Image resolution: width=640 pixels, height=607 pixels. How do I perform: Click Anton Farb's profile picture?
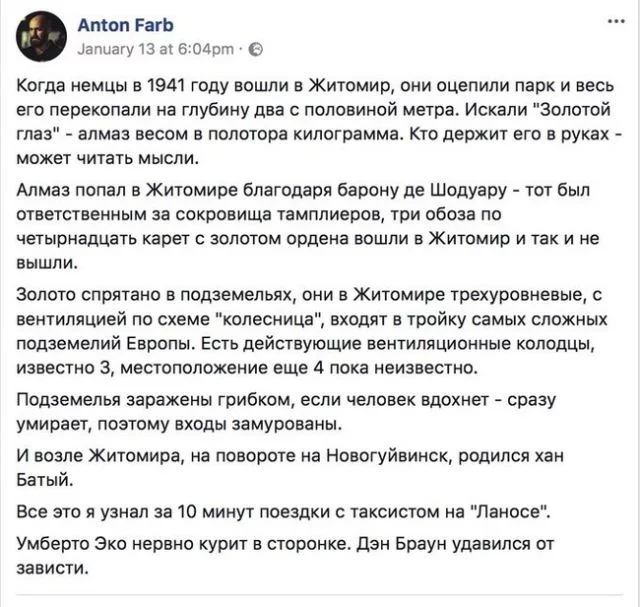point(39,34)
